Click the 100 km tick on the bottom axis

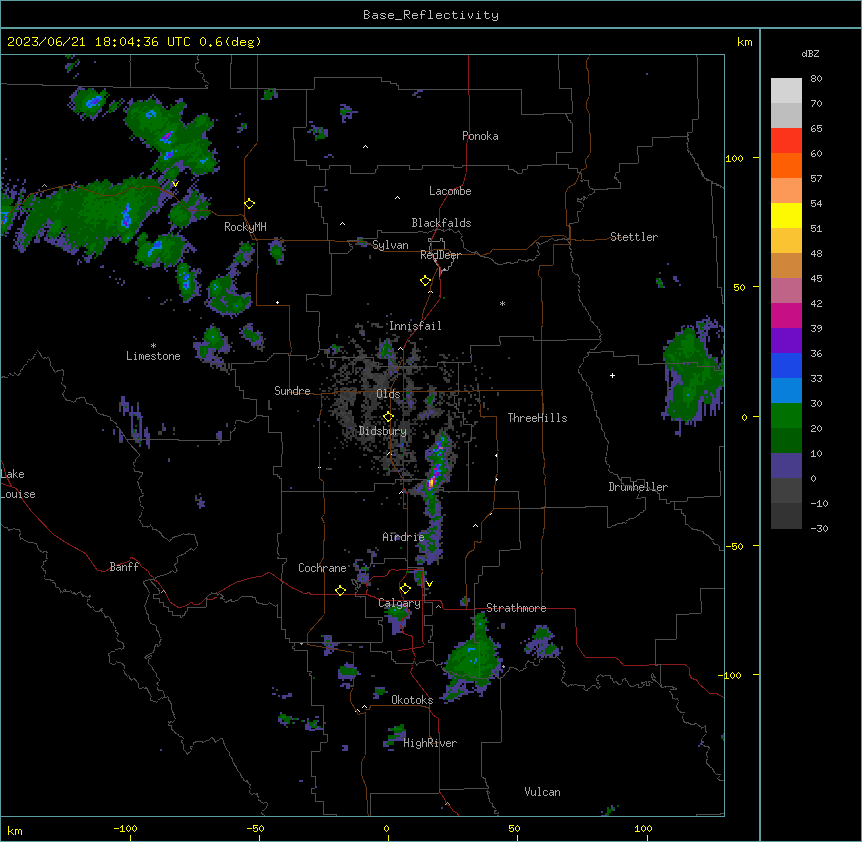(644, 828)
